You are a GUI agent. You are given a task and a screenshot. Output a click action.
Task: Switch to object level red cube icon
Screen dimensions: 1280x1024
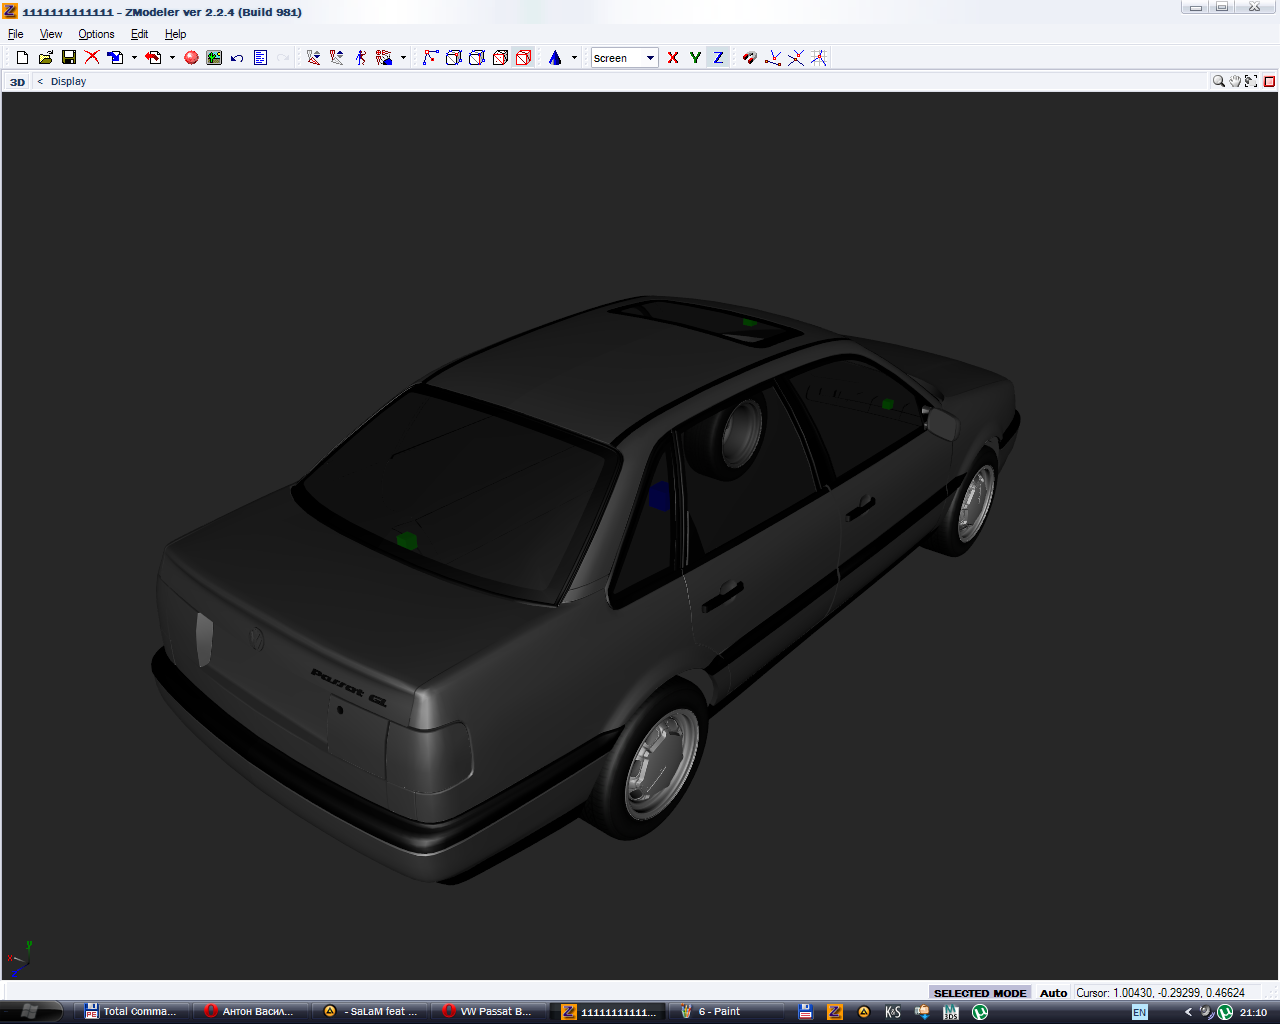[x=523, y=58]
